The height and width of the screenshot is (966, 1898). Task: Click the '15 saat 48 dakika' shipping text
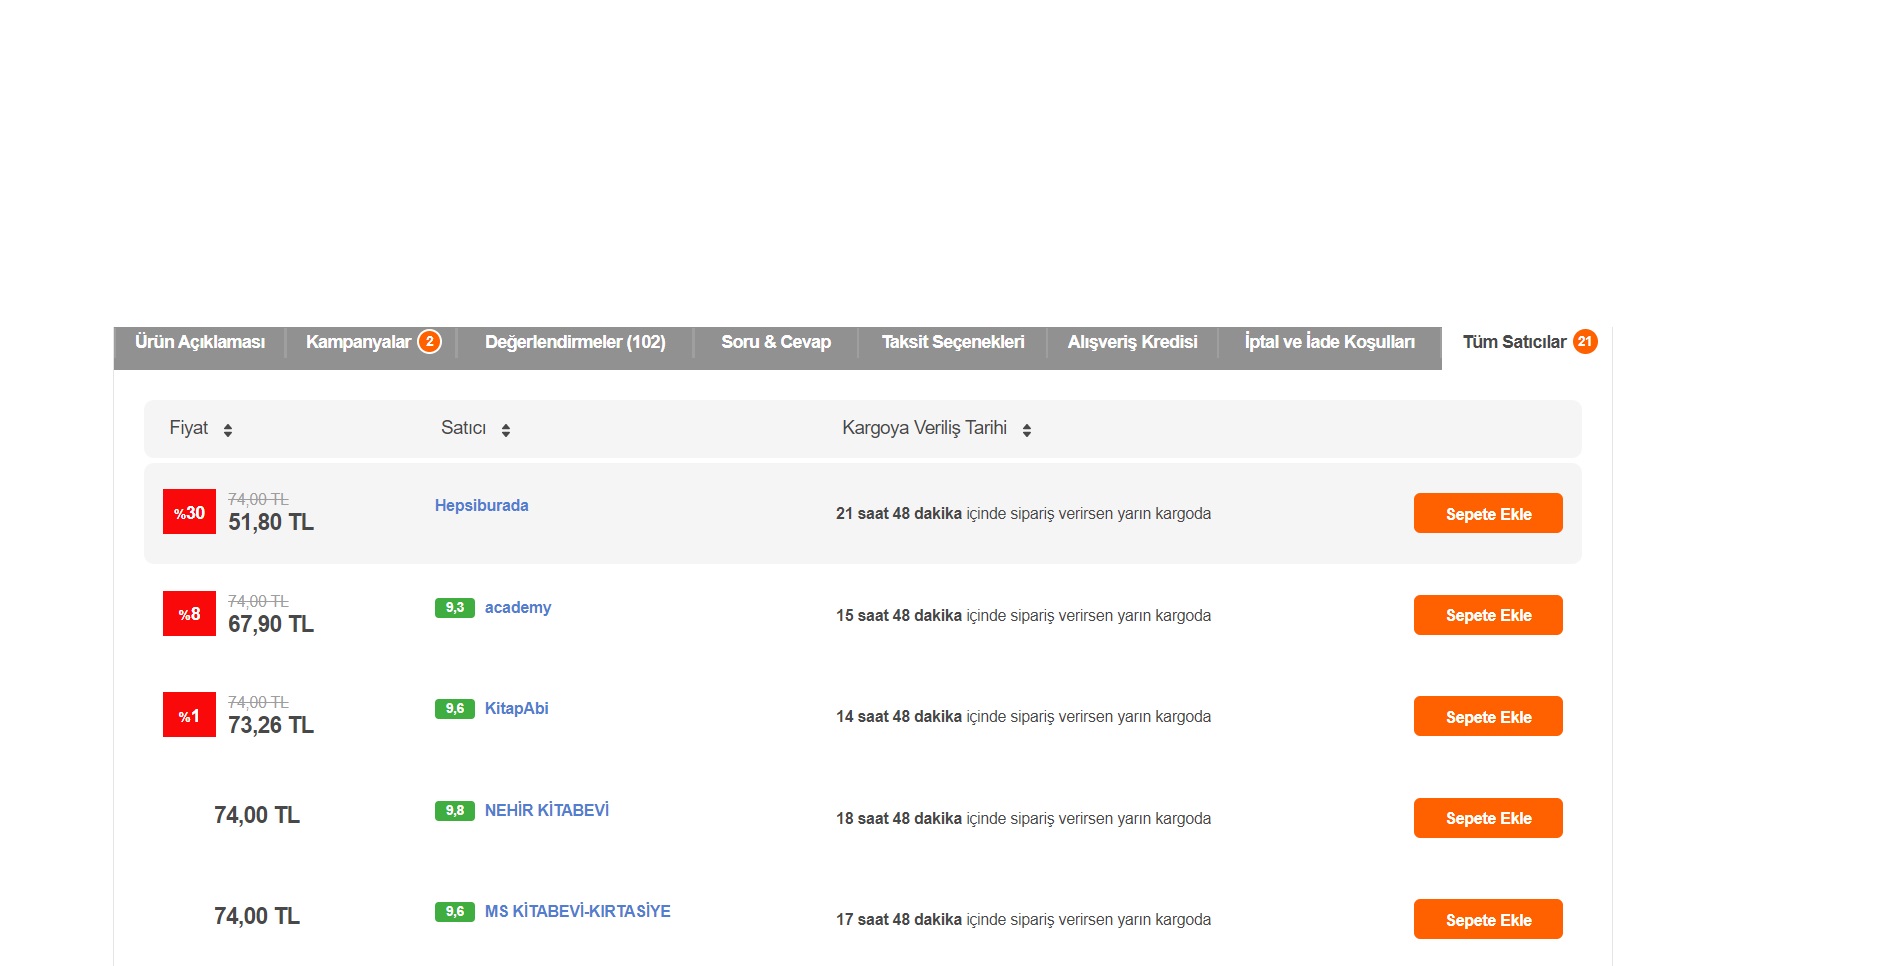pos(899,616)
